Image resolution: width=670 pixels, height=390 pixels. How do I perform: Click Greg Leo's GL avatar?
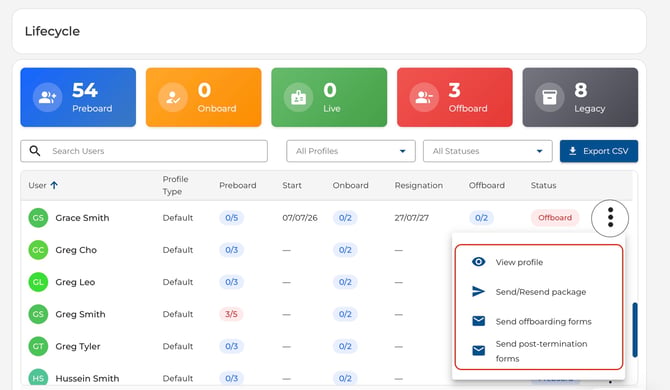[38, 282]
